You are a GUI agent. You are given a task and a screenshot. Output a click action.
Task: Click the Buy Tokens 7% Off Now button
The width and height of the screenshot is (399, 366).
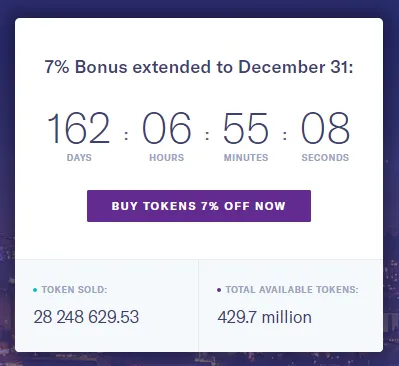(x=199, y=206)
